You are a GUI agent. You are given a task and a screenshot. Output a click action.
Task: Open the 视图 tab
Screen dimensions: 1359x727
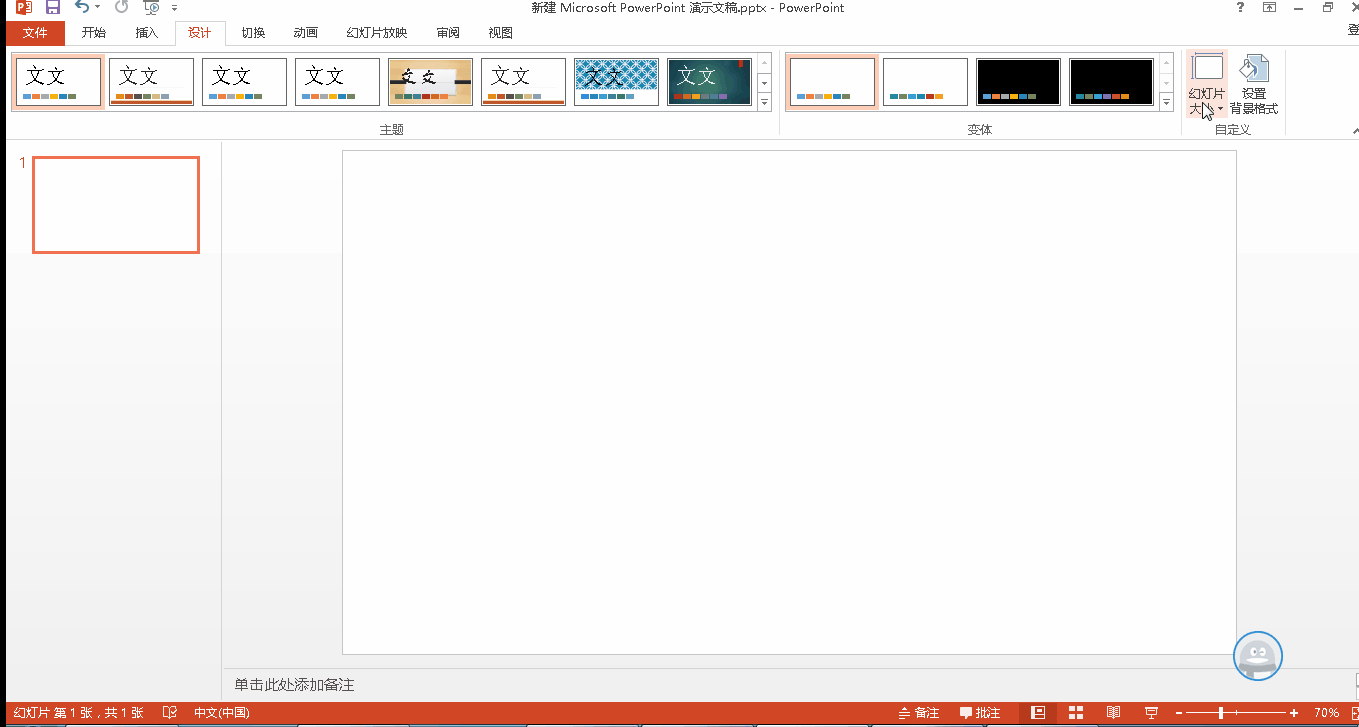(501, 33)
